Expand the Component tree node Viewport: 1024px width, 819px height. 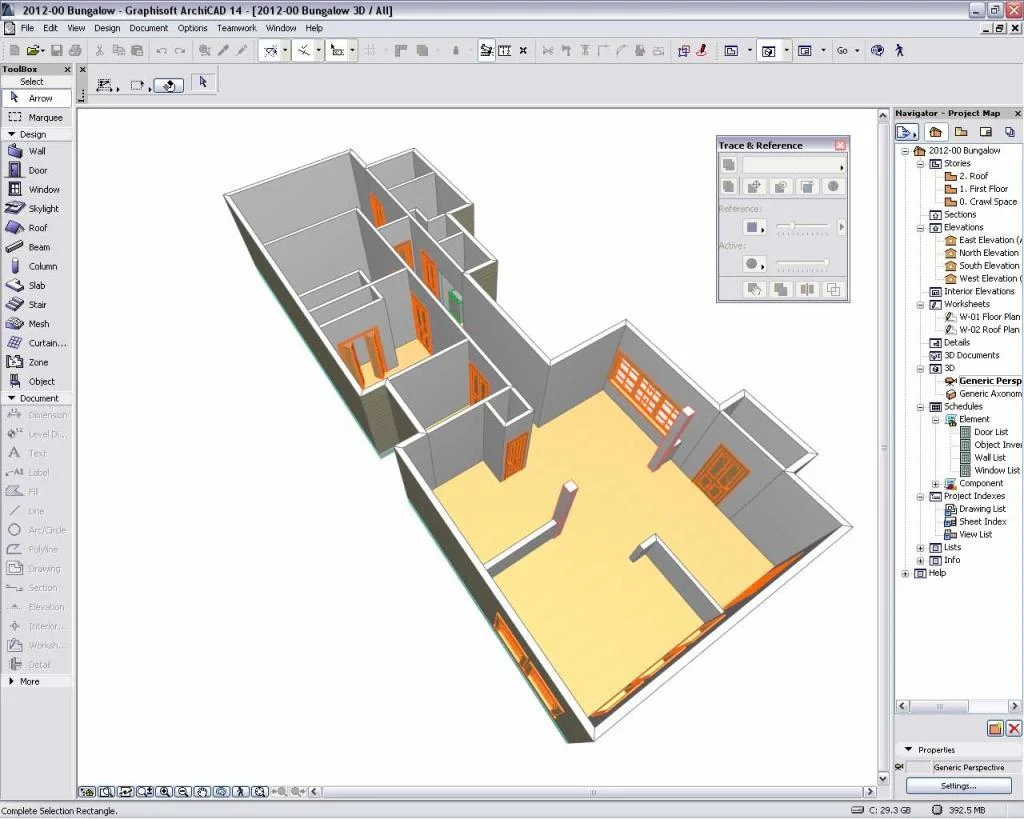[x=935, y=484]
